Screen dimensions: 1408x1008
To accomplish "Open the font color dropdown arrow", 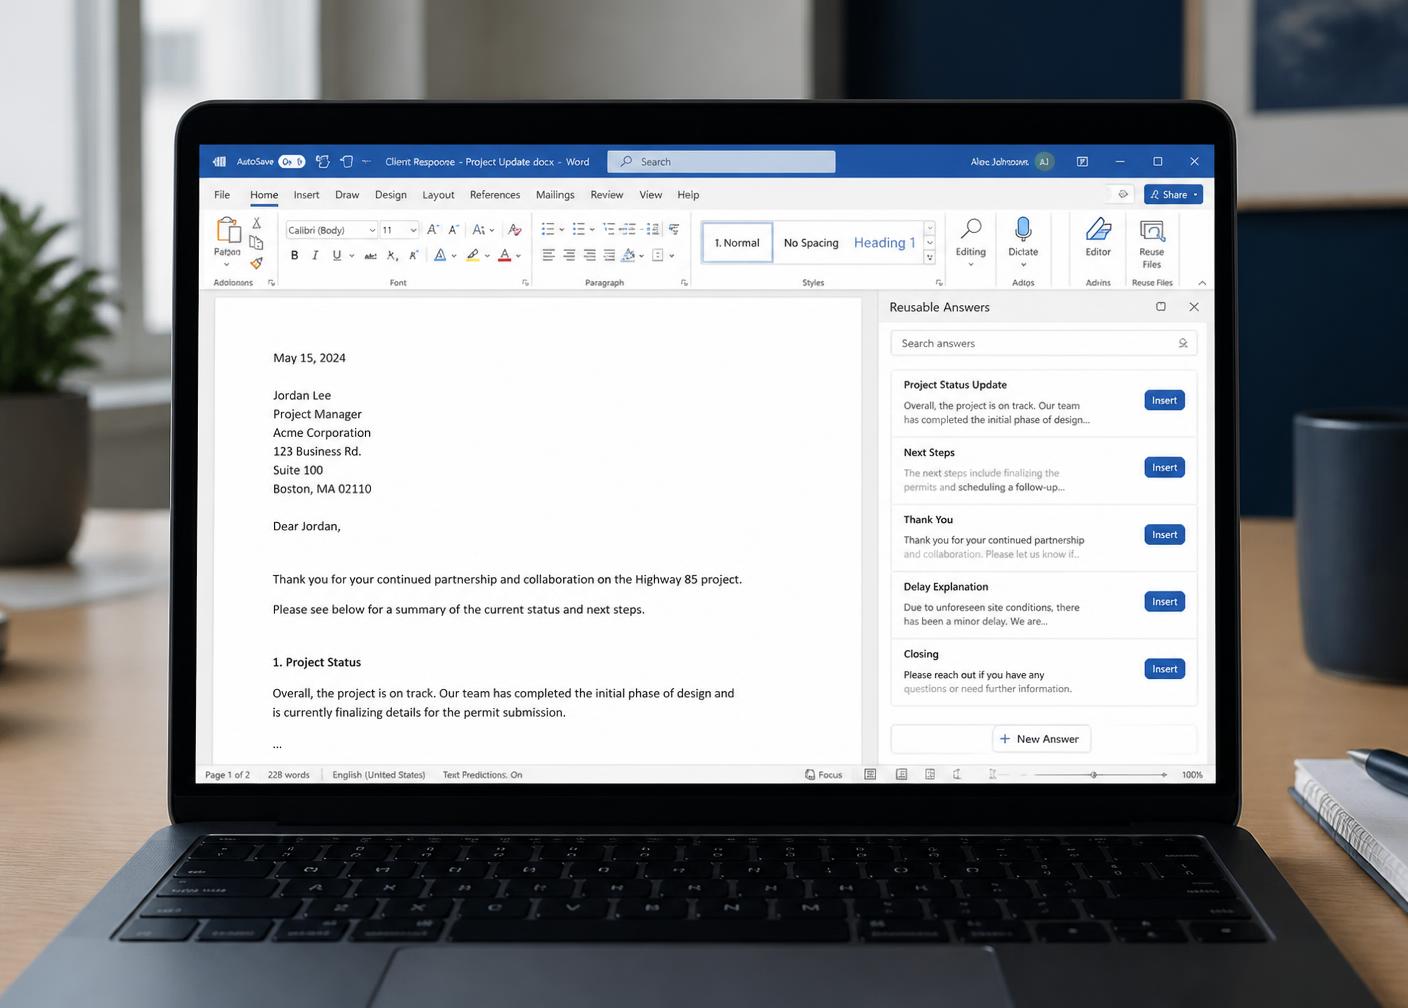I will click(x=518, y=256).
